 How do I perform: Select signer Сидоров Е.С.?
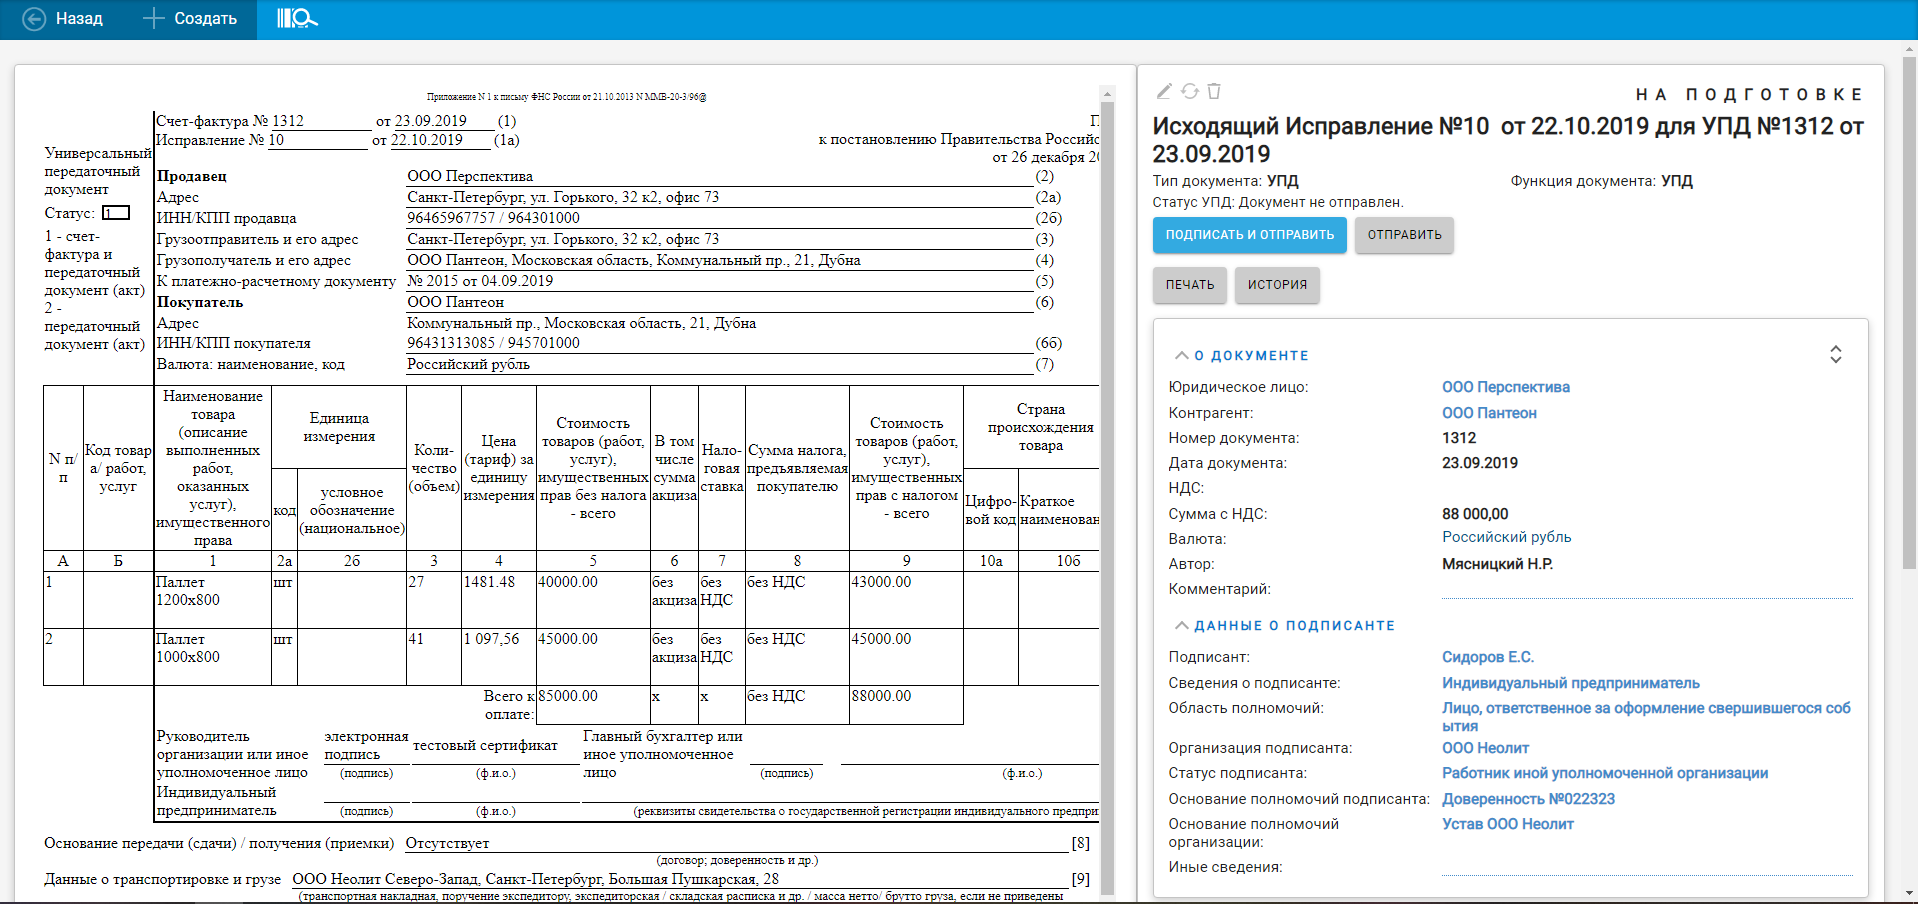1487,657
